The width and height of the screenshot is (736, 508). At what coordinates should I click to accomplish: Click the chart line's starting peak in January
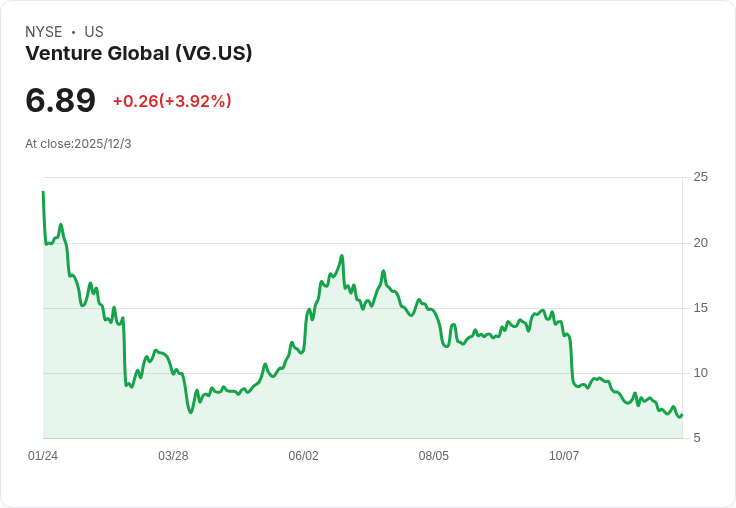[43, 192]
